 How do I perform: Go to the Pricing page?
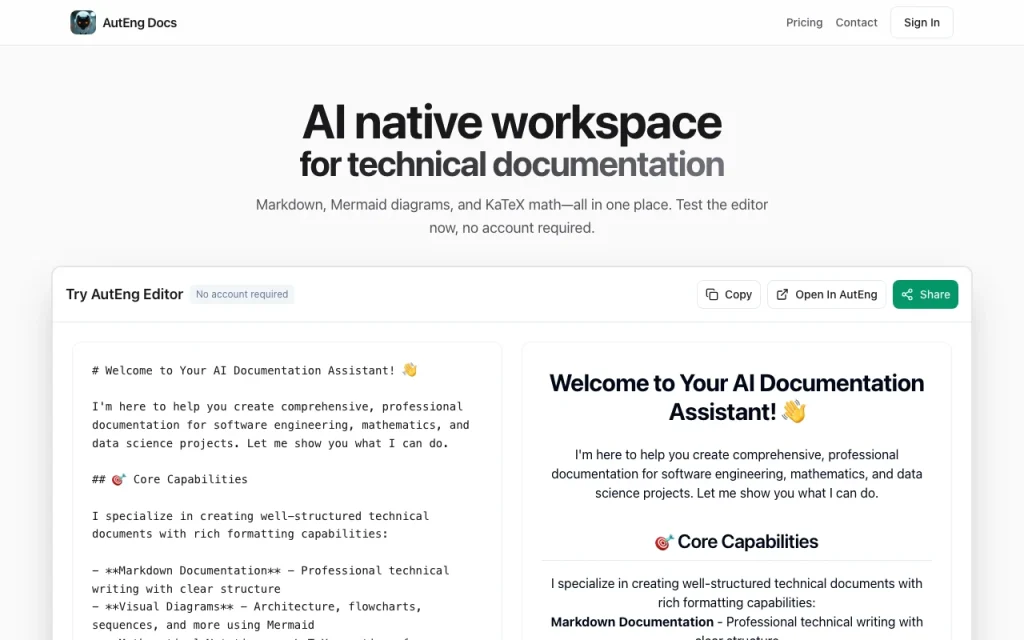point(804,22)
